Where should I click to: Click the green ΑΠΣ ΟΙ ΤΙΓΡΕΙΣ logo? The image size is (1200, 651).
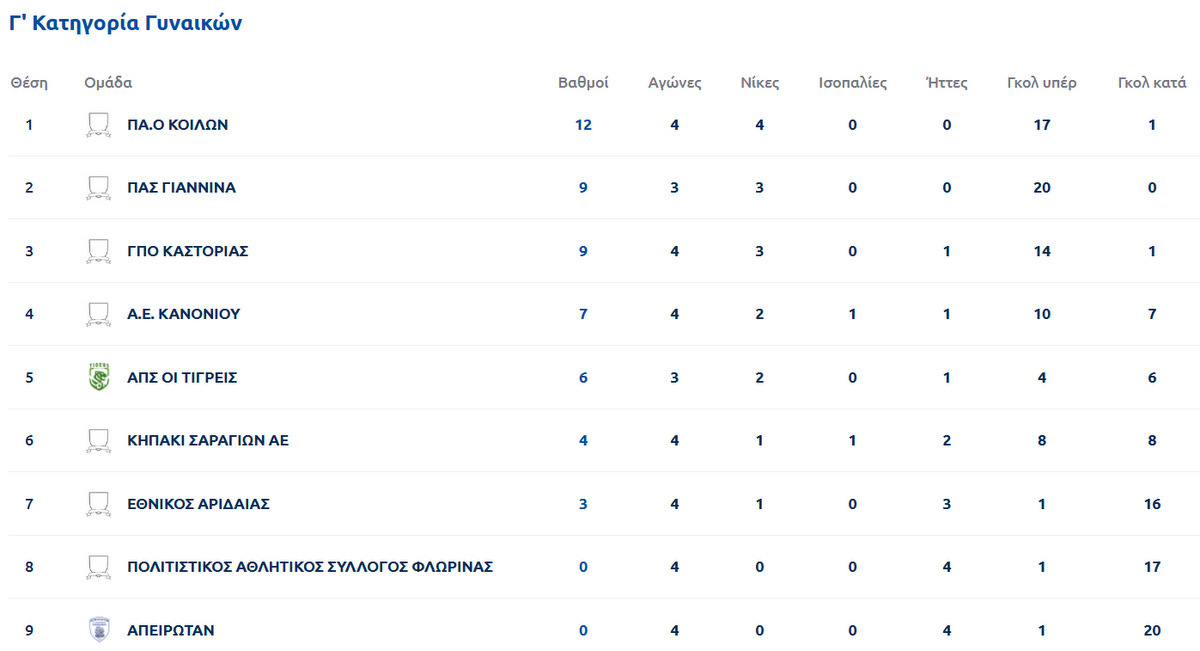[98, 378]
